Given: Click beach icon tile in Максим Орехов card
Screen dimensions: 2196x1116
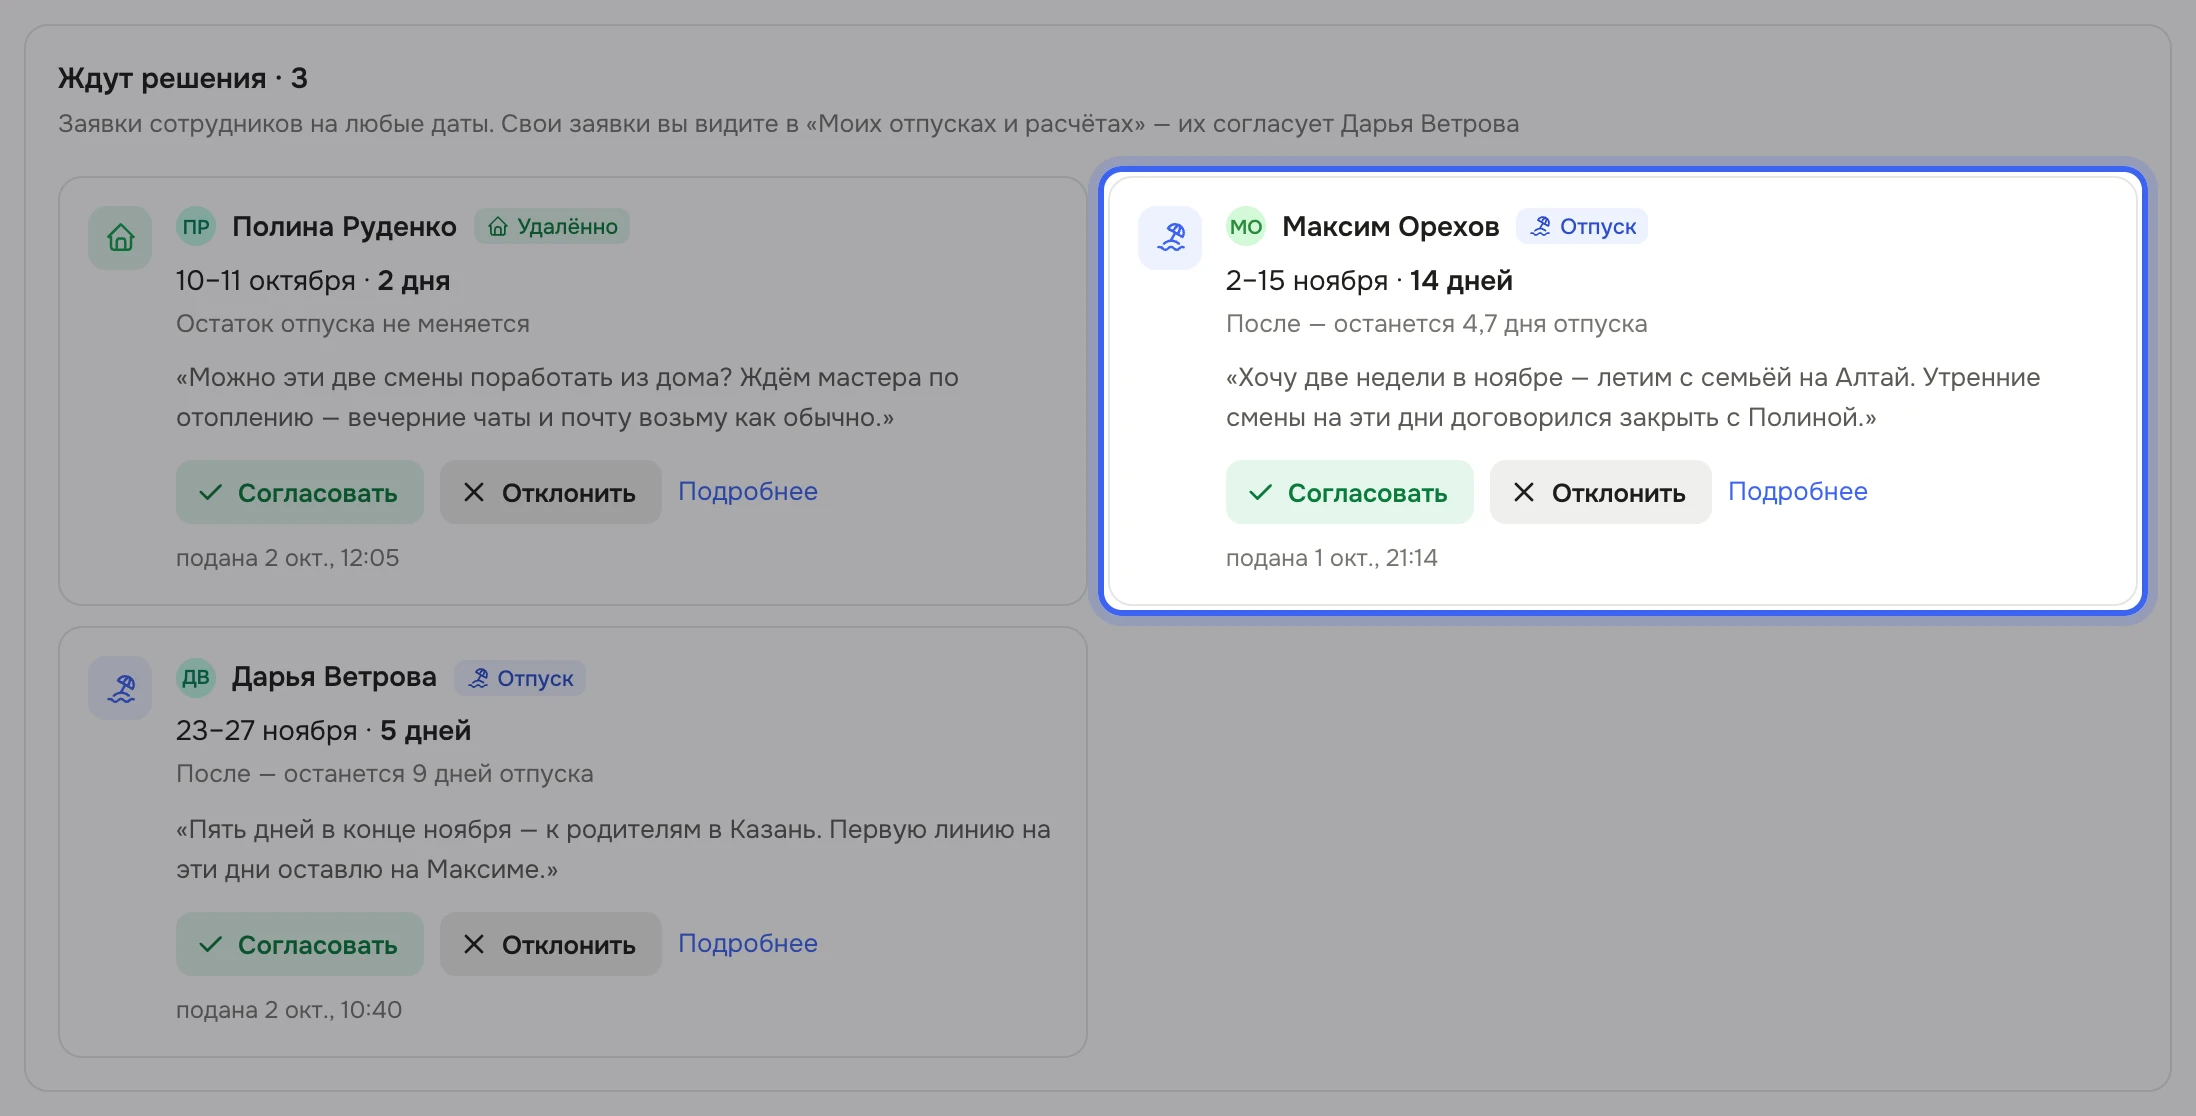Looking at the screenshot, I should point(1170,238).
